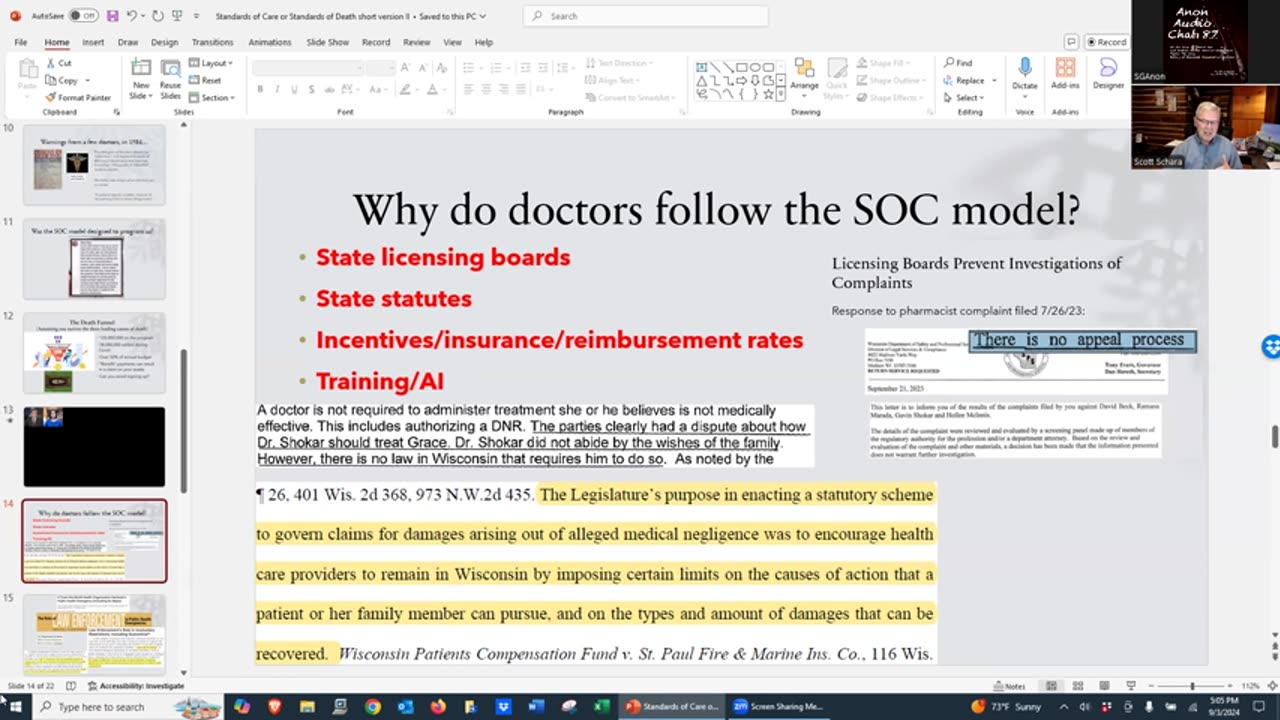Click the Dictate microphone icon

[1025, 67]
